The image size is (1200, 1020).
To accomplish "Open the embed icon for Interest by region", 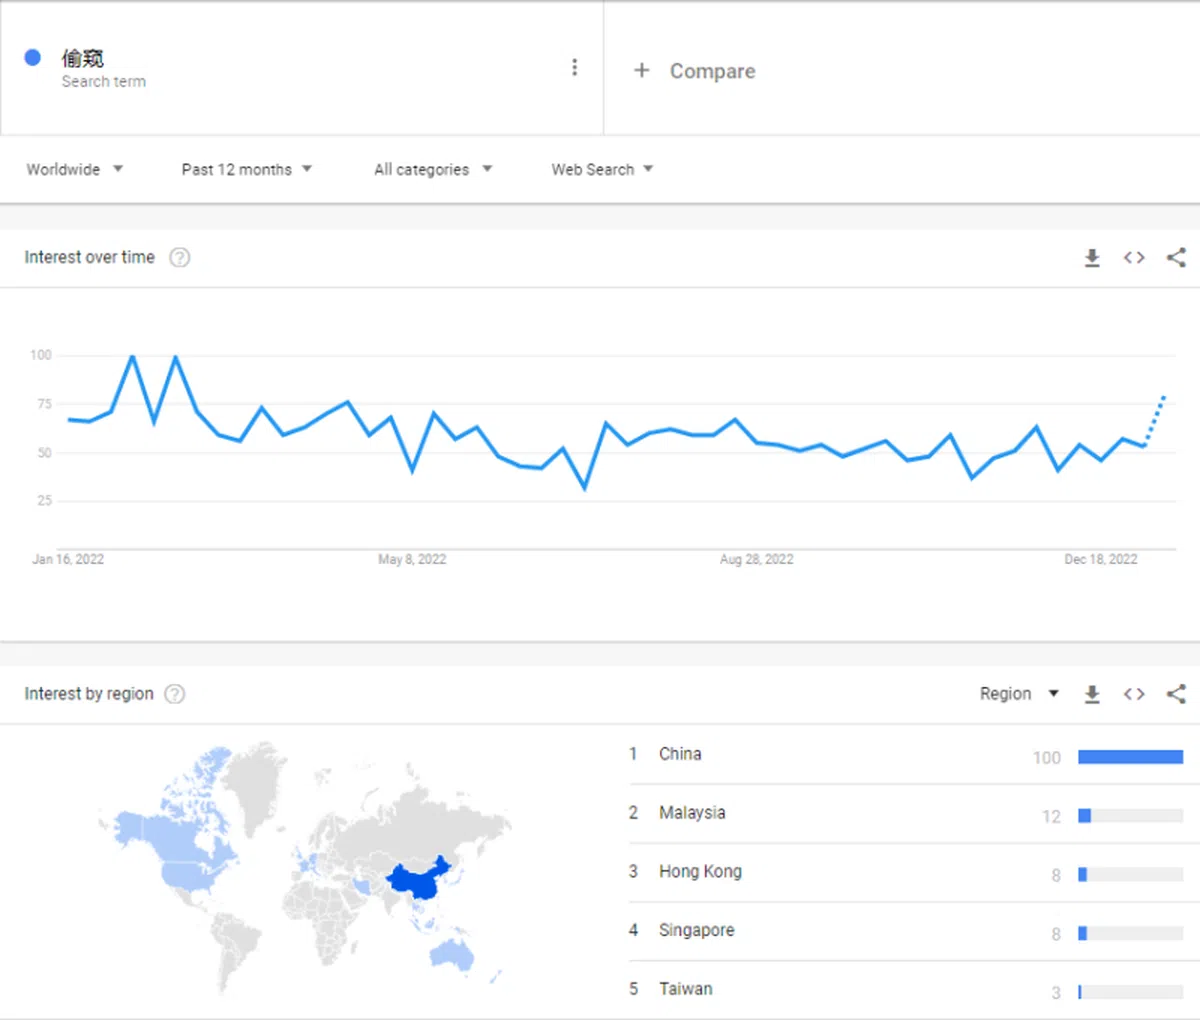I will [1133, 693].
